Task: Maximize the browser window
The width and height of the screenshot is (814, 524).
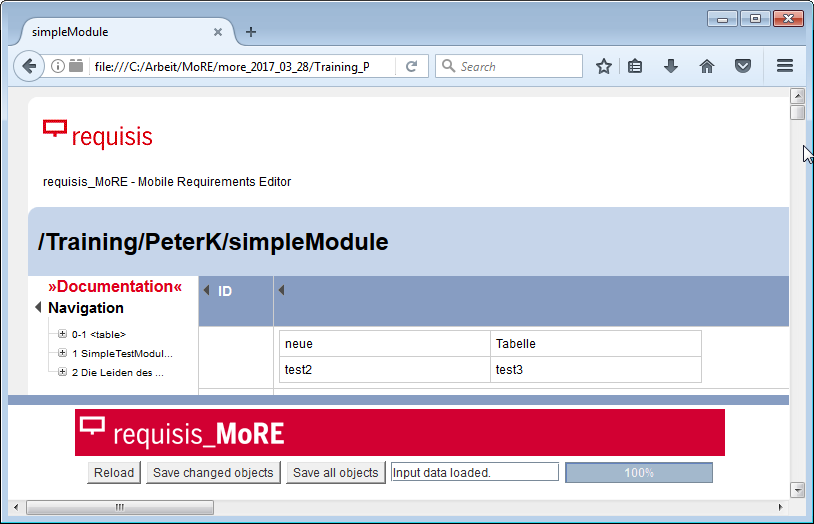Action: click(x=755, y=19)
